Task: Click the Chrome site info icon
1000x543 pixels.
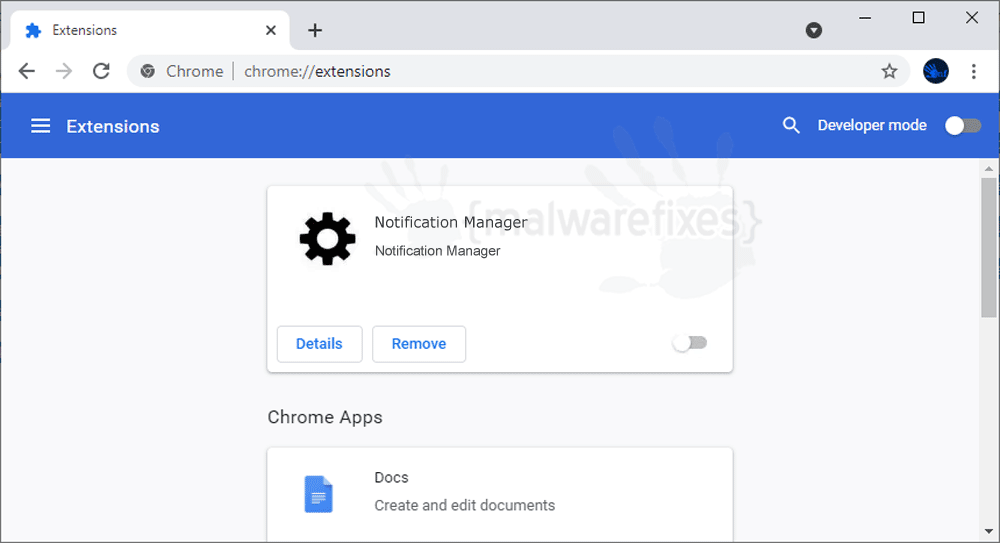Action: pos(148,71)
